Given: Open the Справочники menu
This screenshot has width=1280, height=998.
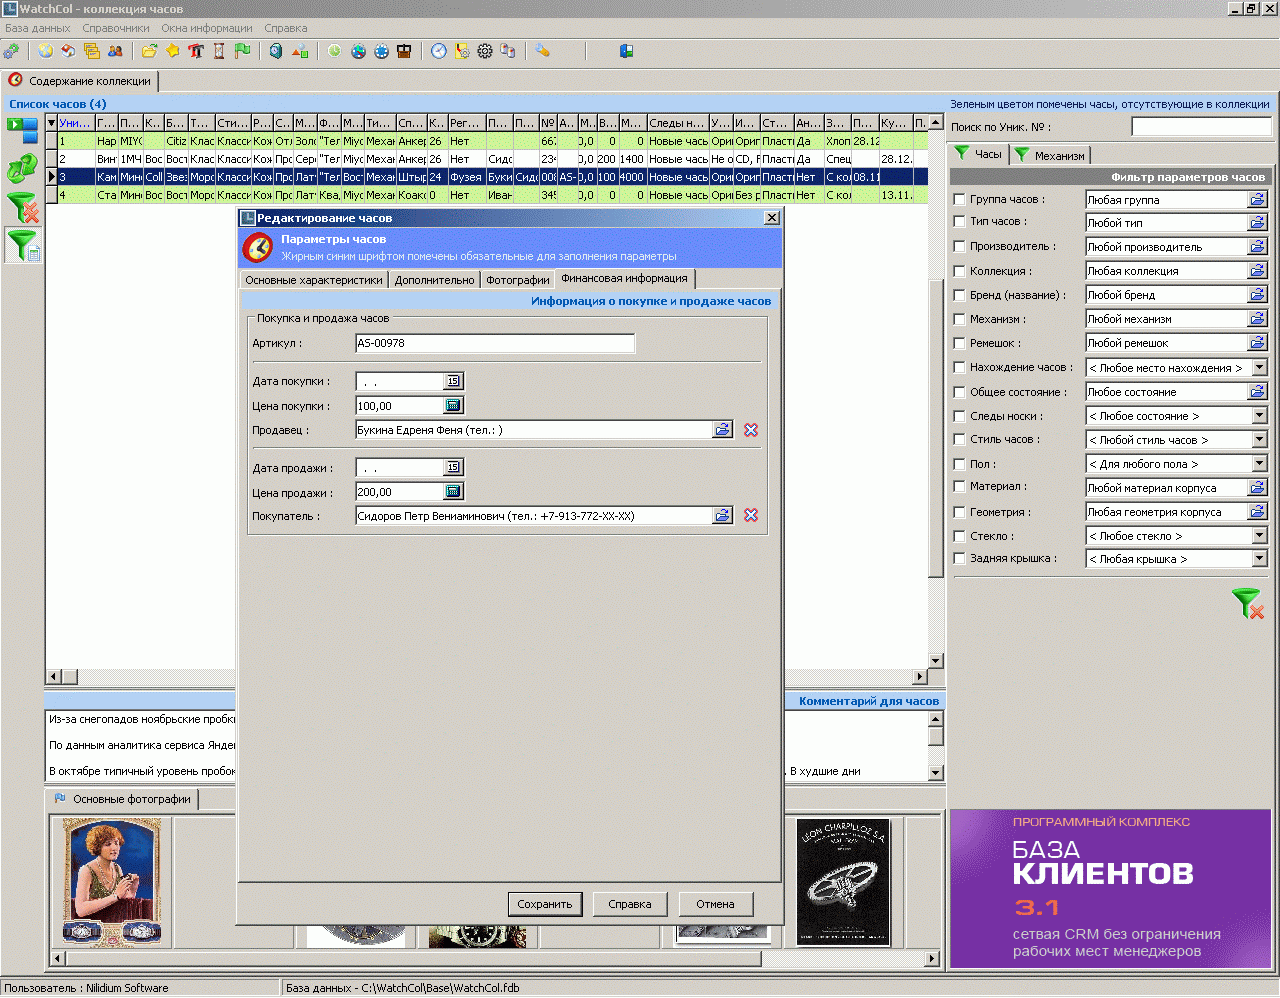Looking at the screenshot, I should pos(116,28).
